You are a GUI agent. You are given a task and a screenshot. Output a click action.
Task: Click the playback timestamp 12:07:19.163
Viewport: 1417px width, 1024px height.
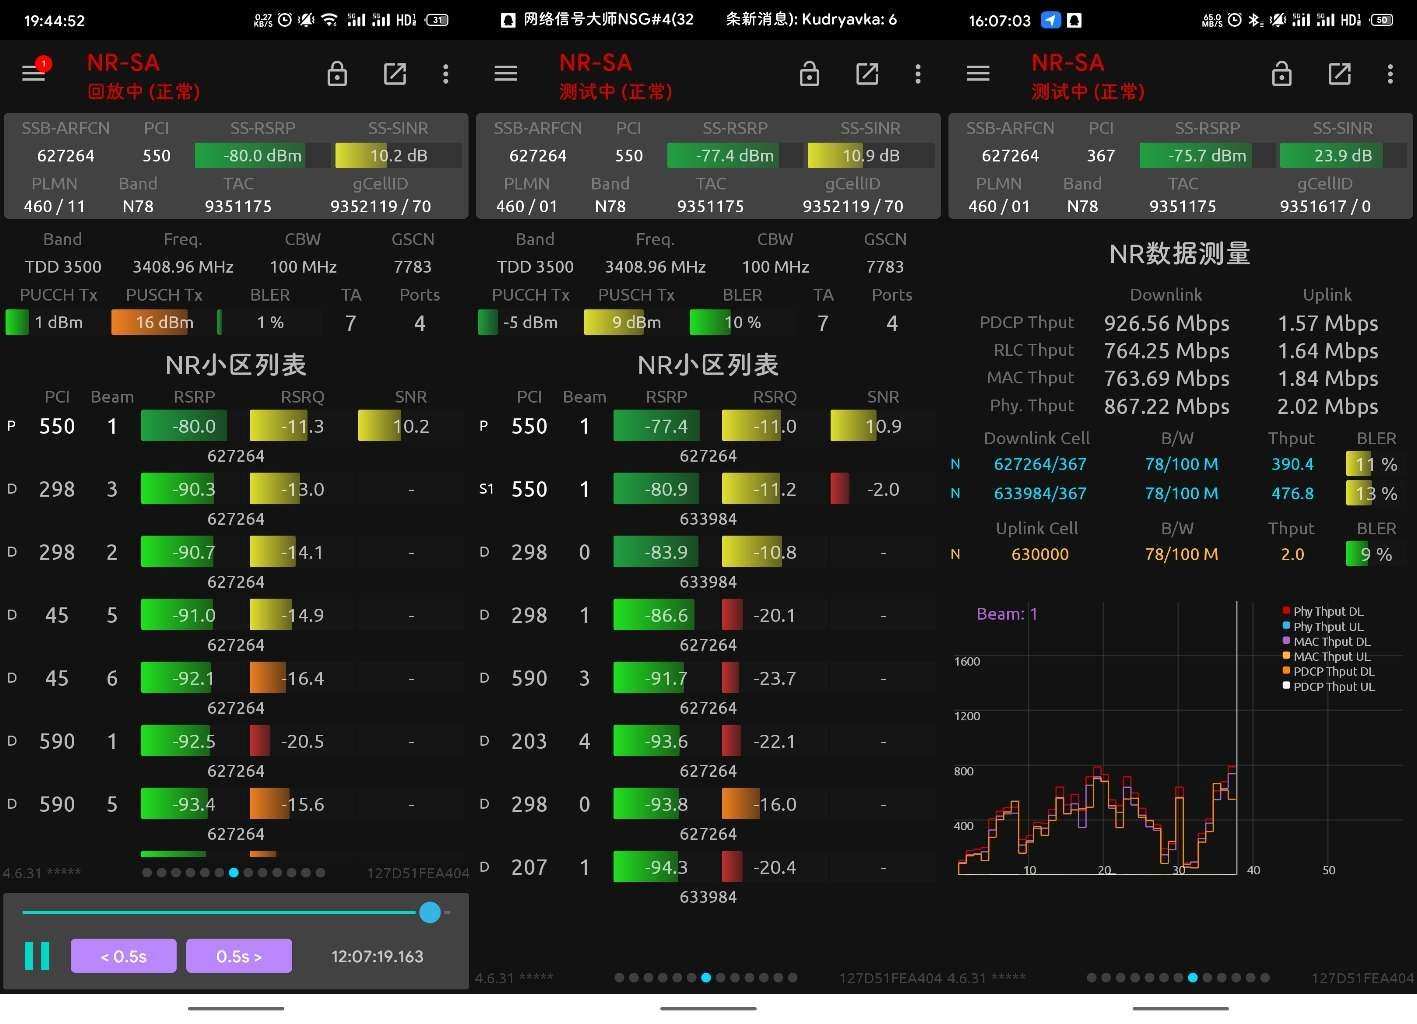[x=377, y=957]
